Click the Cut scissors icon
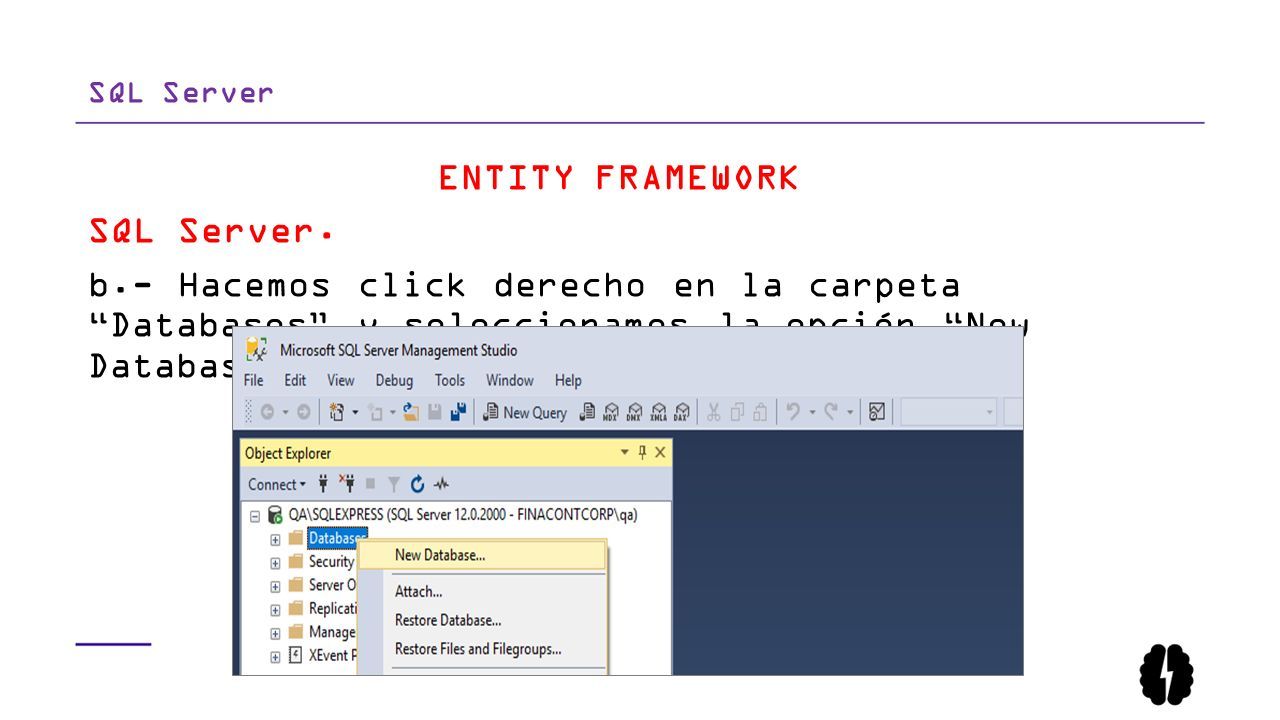Image resolution: width=1280 pixels, height=720 pixels. [714, 412]
